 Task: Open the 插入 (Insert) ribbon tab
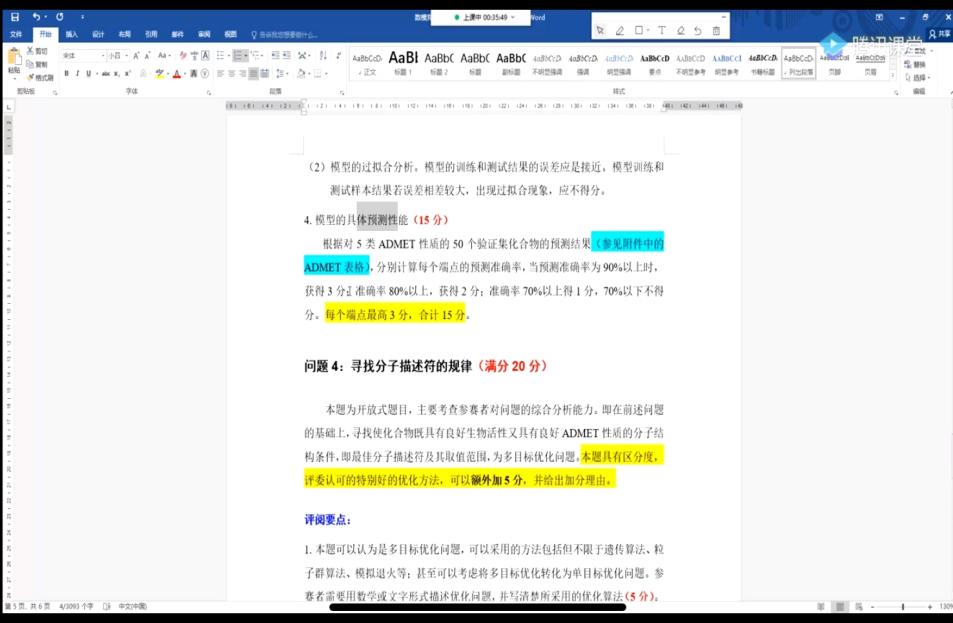click(x=72, y=34)
